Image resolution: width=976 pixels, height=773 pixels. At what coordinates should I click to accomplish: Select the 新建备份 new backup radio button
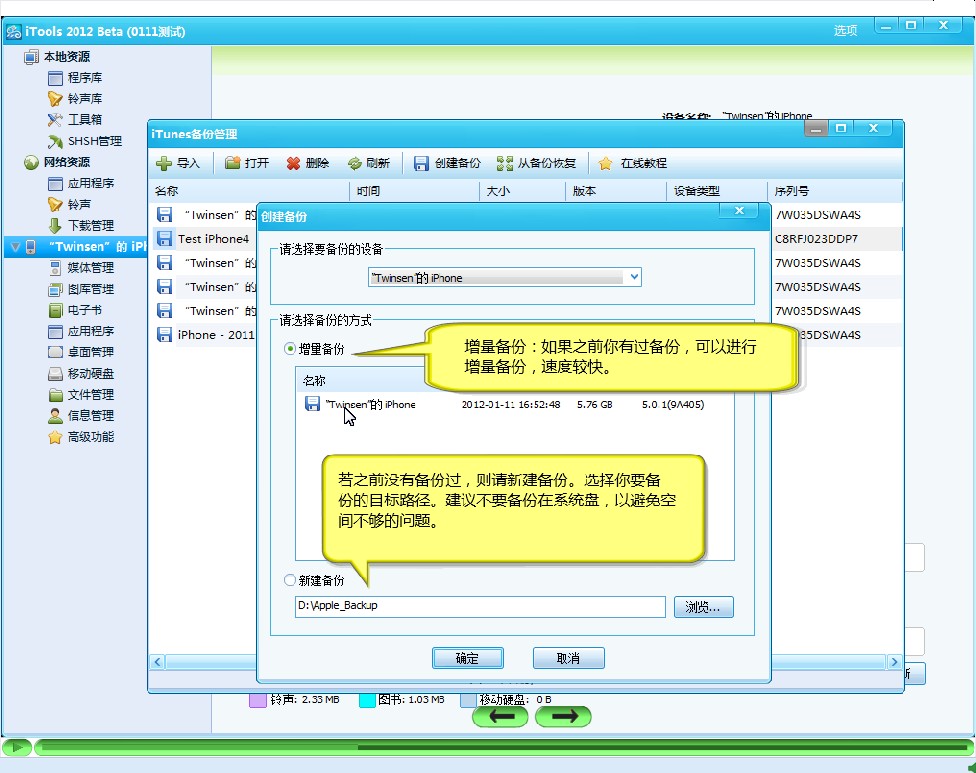(289, 580)
